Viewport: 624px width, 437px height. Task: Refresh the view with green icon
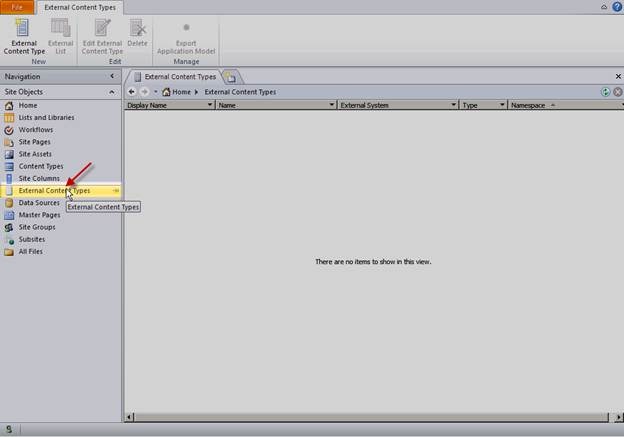pyautogui.click(x=605, y=92)
